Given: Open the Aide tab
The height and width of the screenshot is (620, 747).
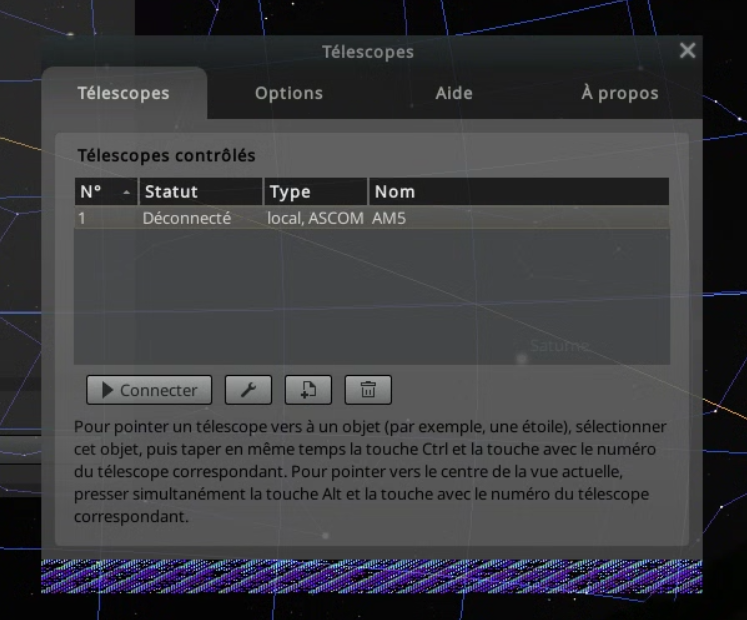Looking at the screenshot, I should [x=454, y=93].
